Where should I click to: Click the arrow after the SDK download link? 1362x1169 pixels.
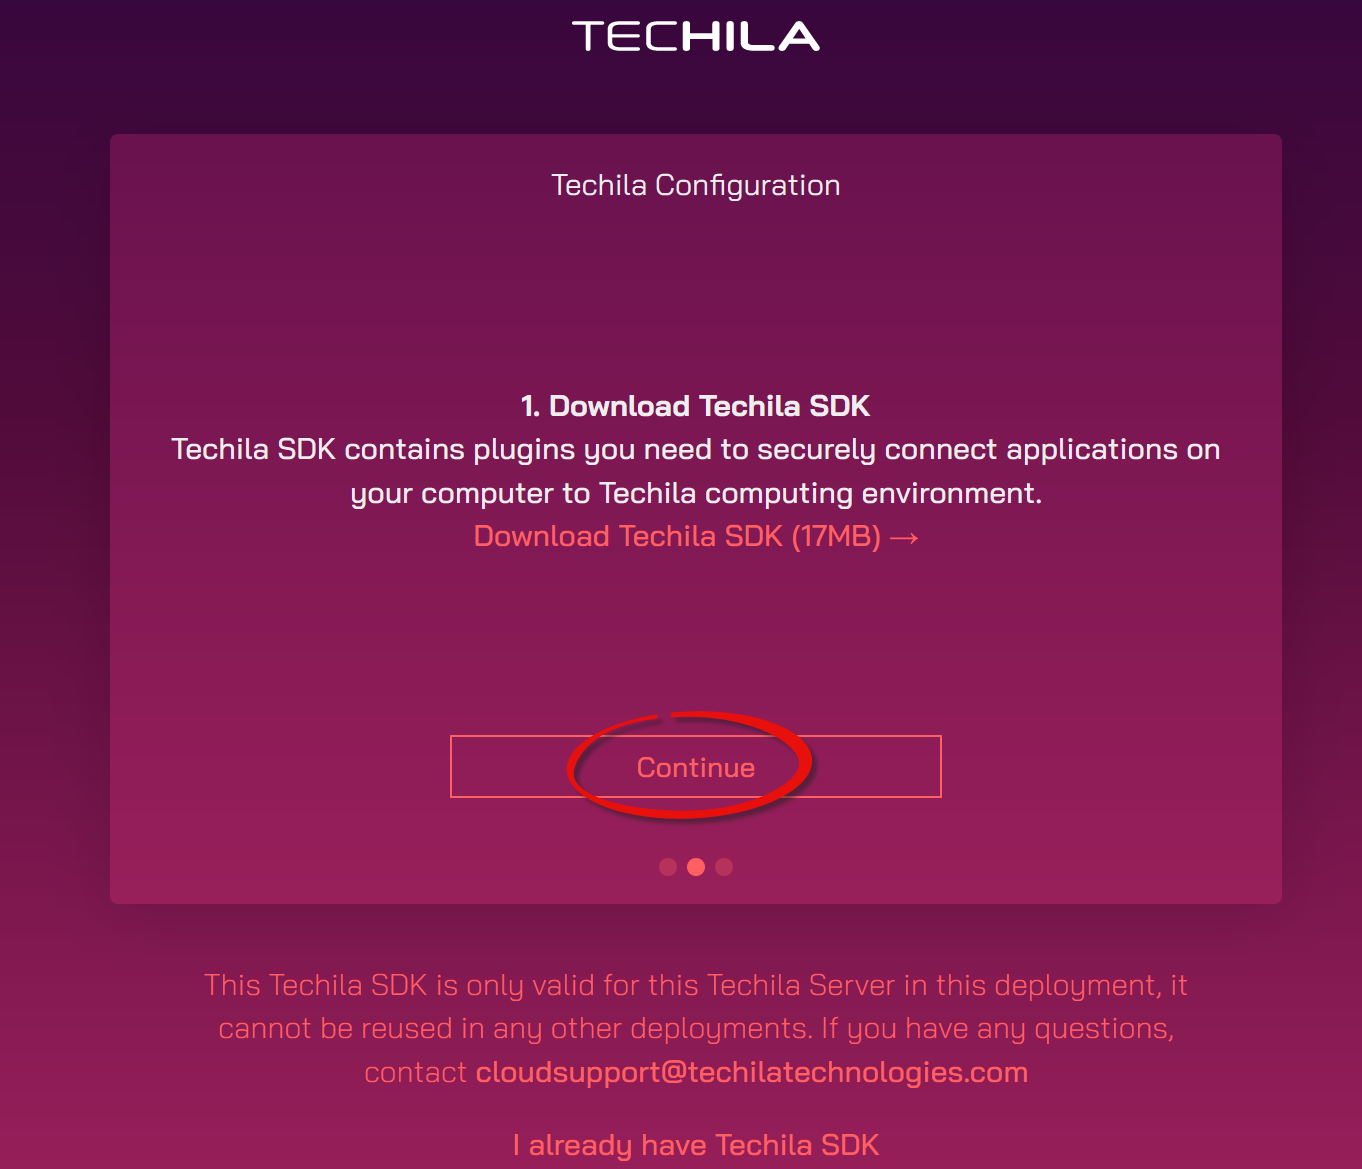pos(904,538)
